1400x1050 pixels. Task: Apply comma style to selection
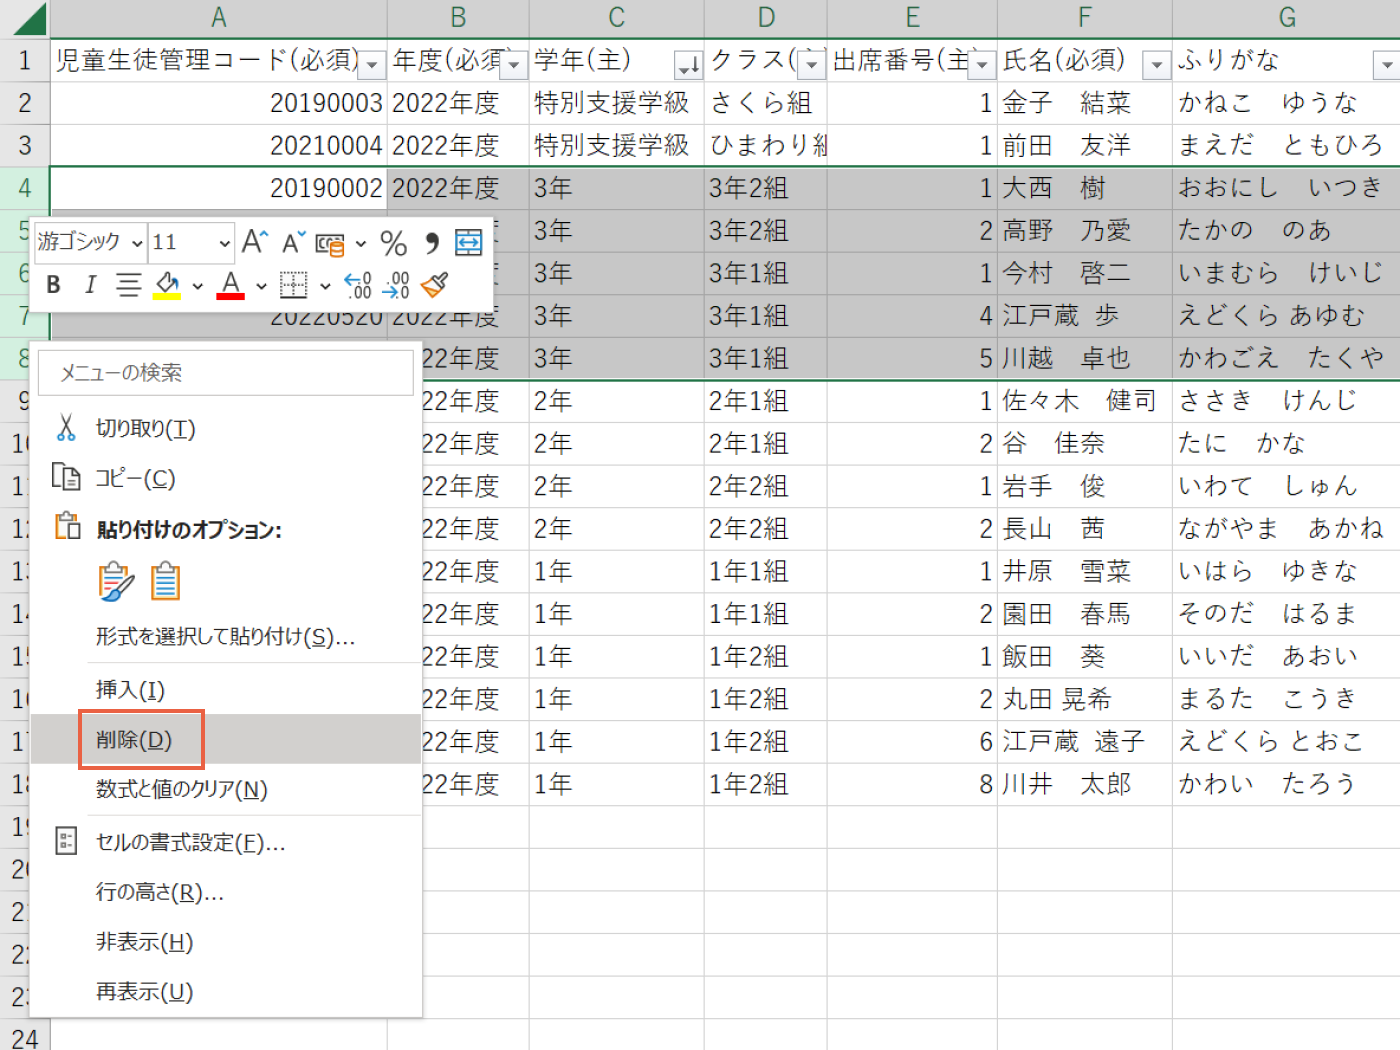click(x=432, y=243)
